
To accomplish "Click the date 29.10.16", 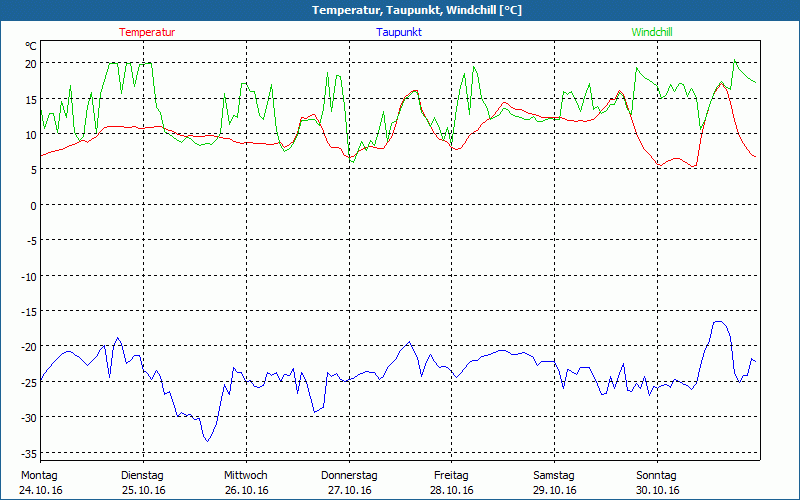I will pos(555,490).
